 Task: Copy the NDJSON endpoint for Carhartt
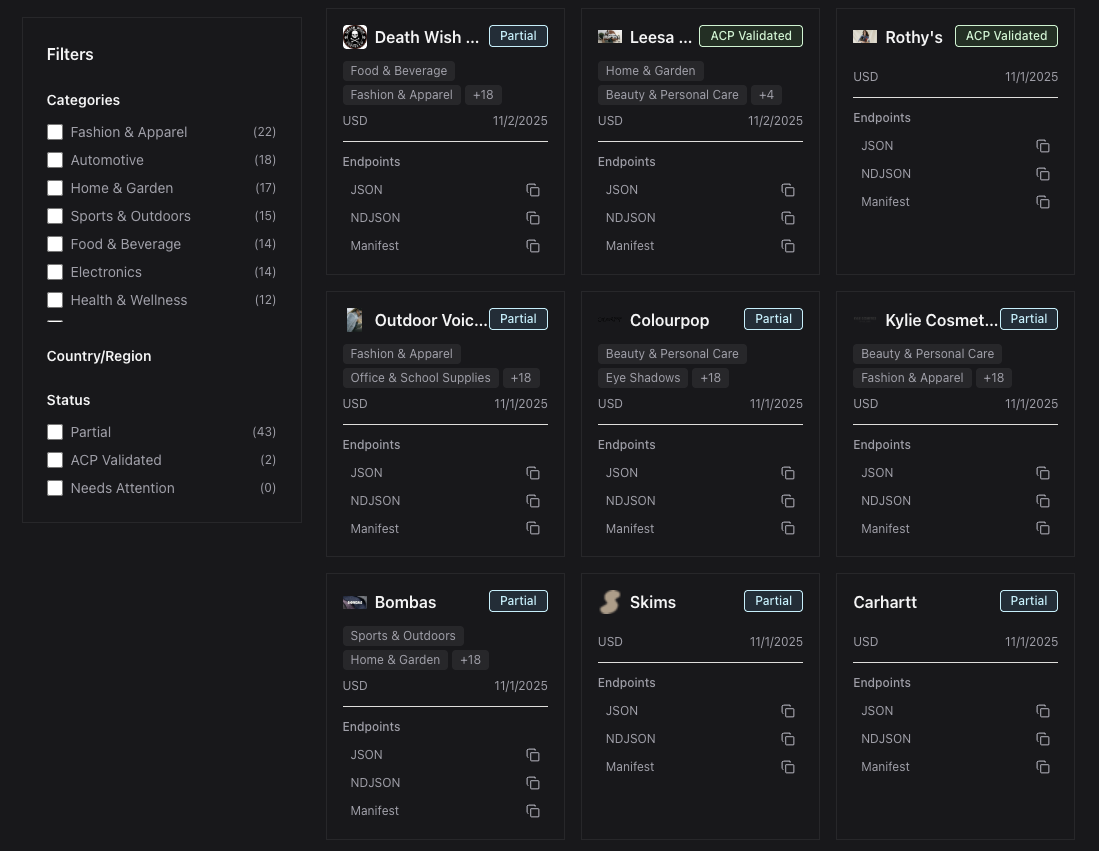(1043, 739)
